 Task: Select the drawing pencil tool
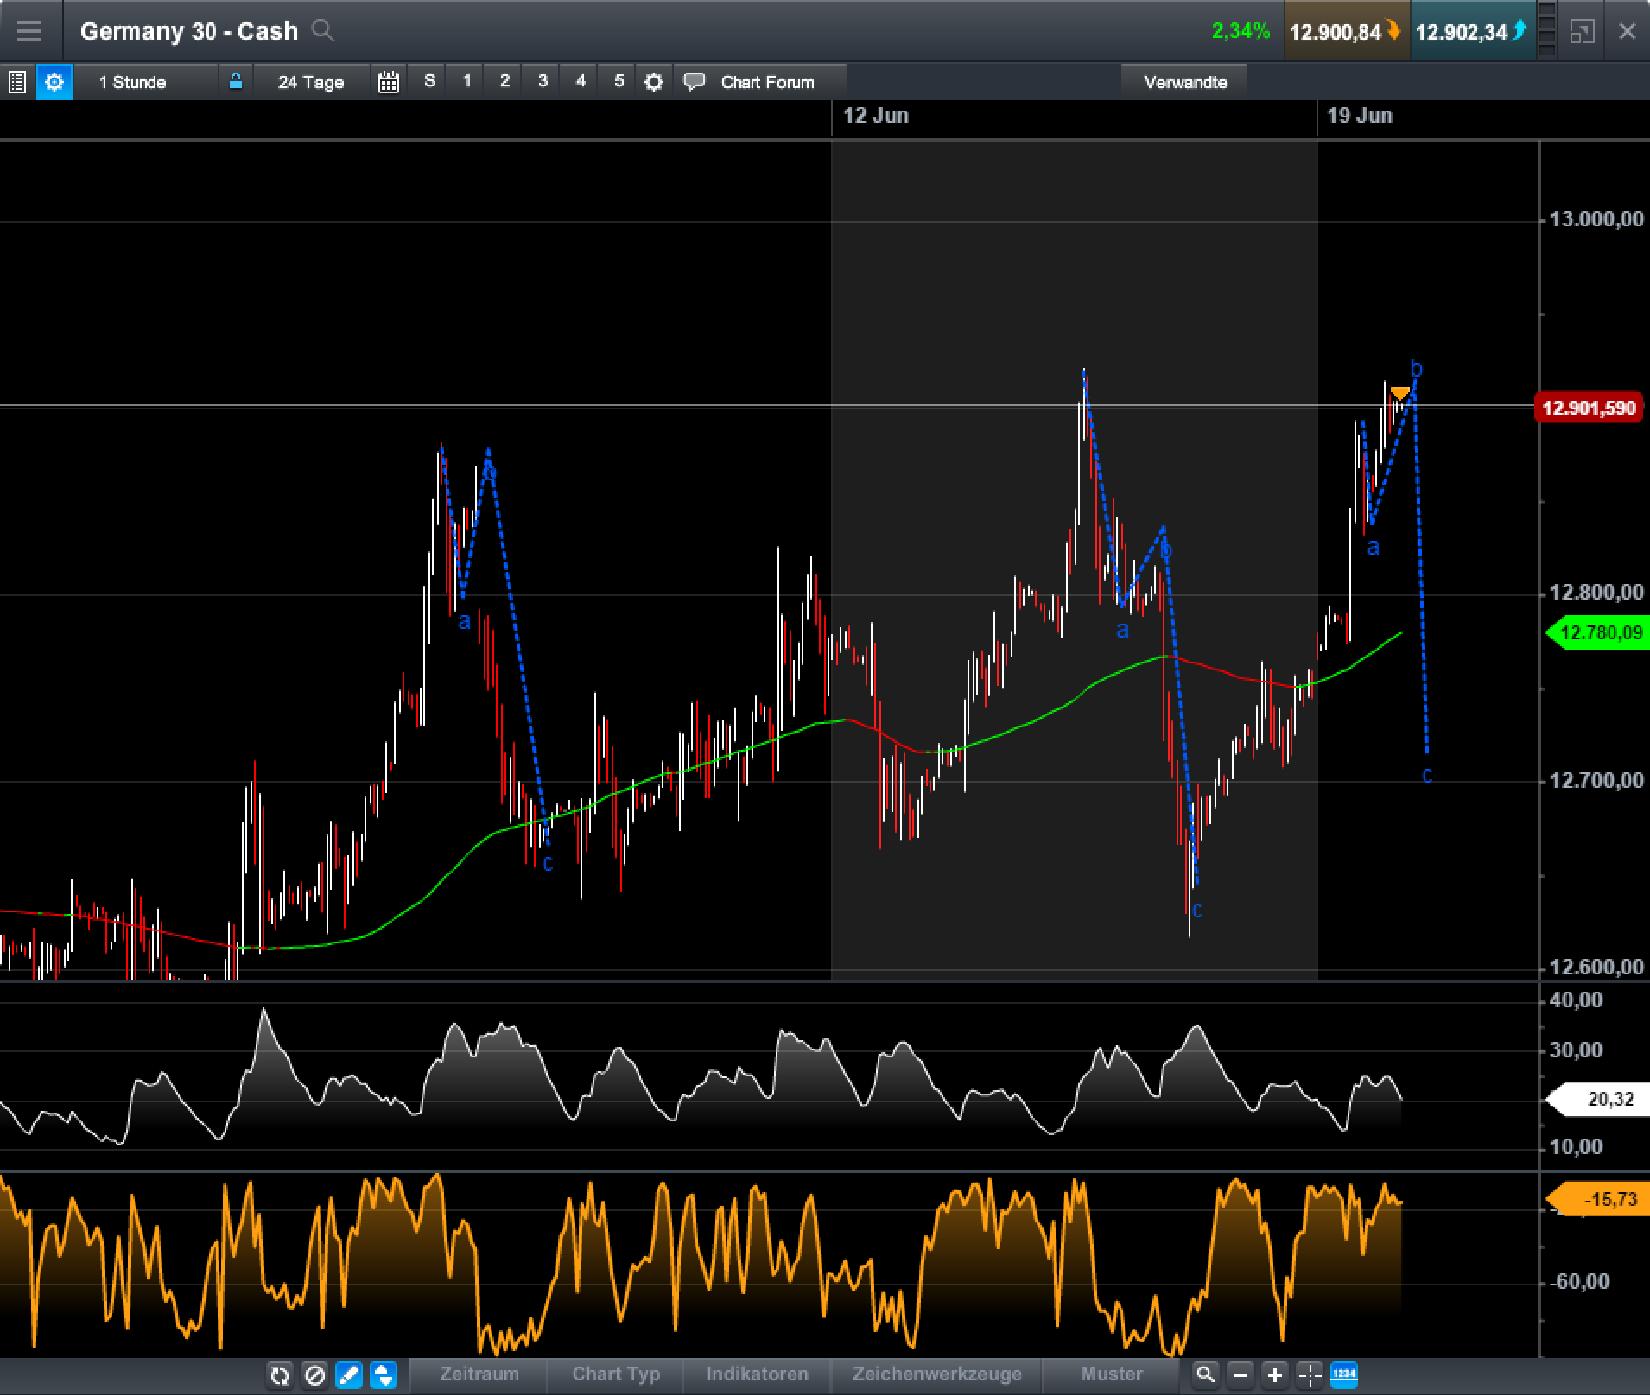pos(348,1375)
